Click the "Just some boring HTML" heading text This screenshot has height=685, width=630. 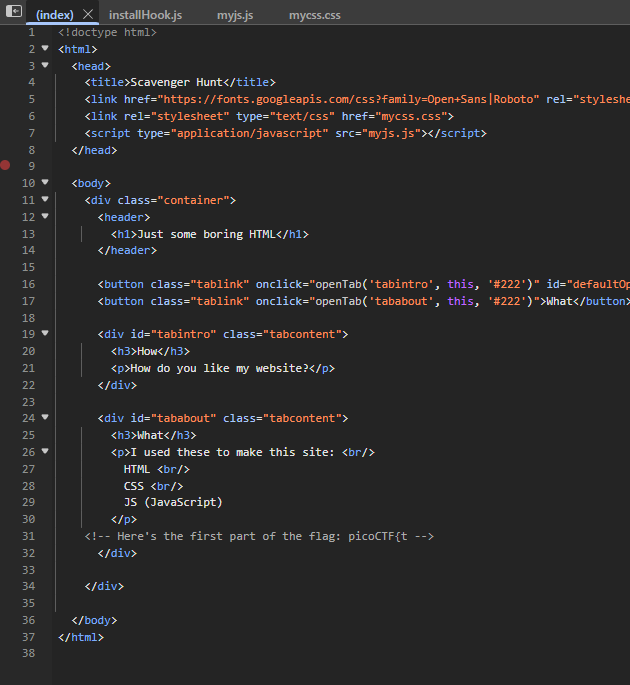[206, 234]
